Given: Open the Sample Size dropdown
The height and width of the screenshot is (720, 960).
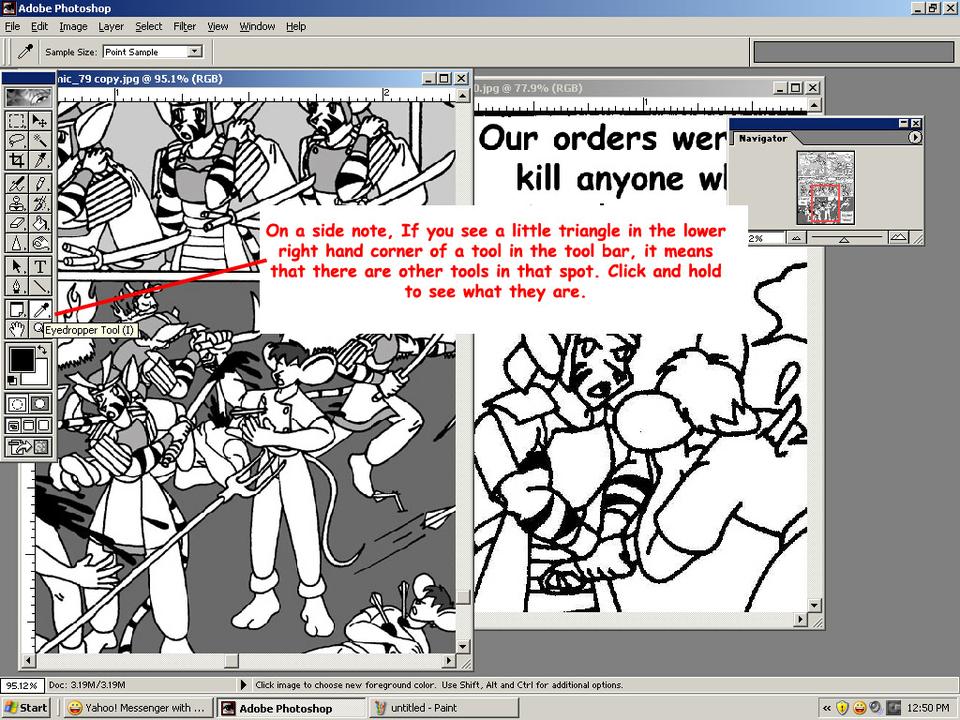Looking at the screenshot, I should point(195,52).
